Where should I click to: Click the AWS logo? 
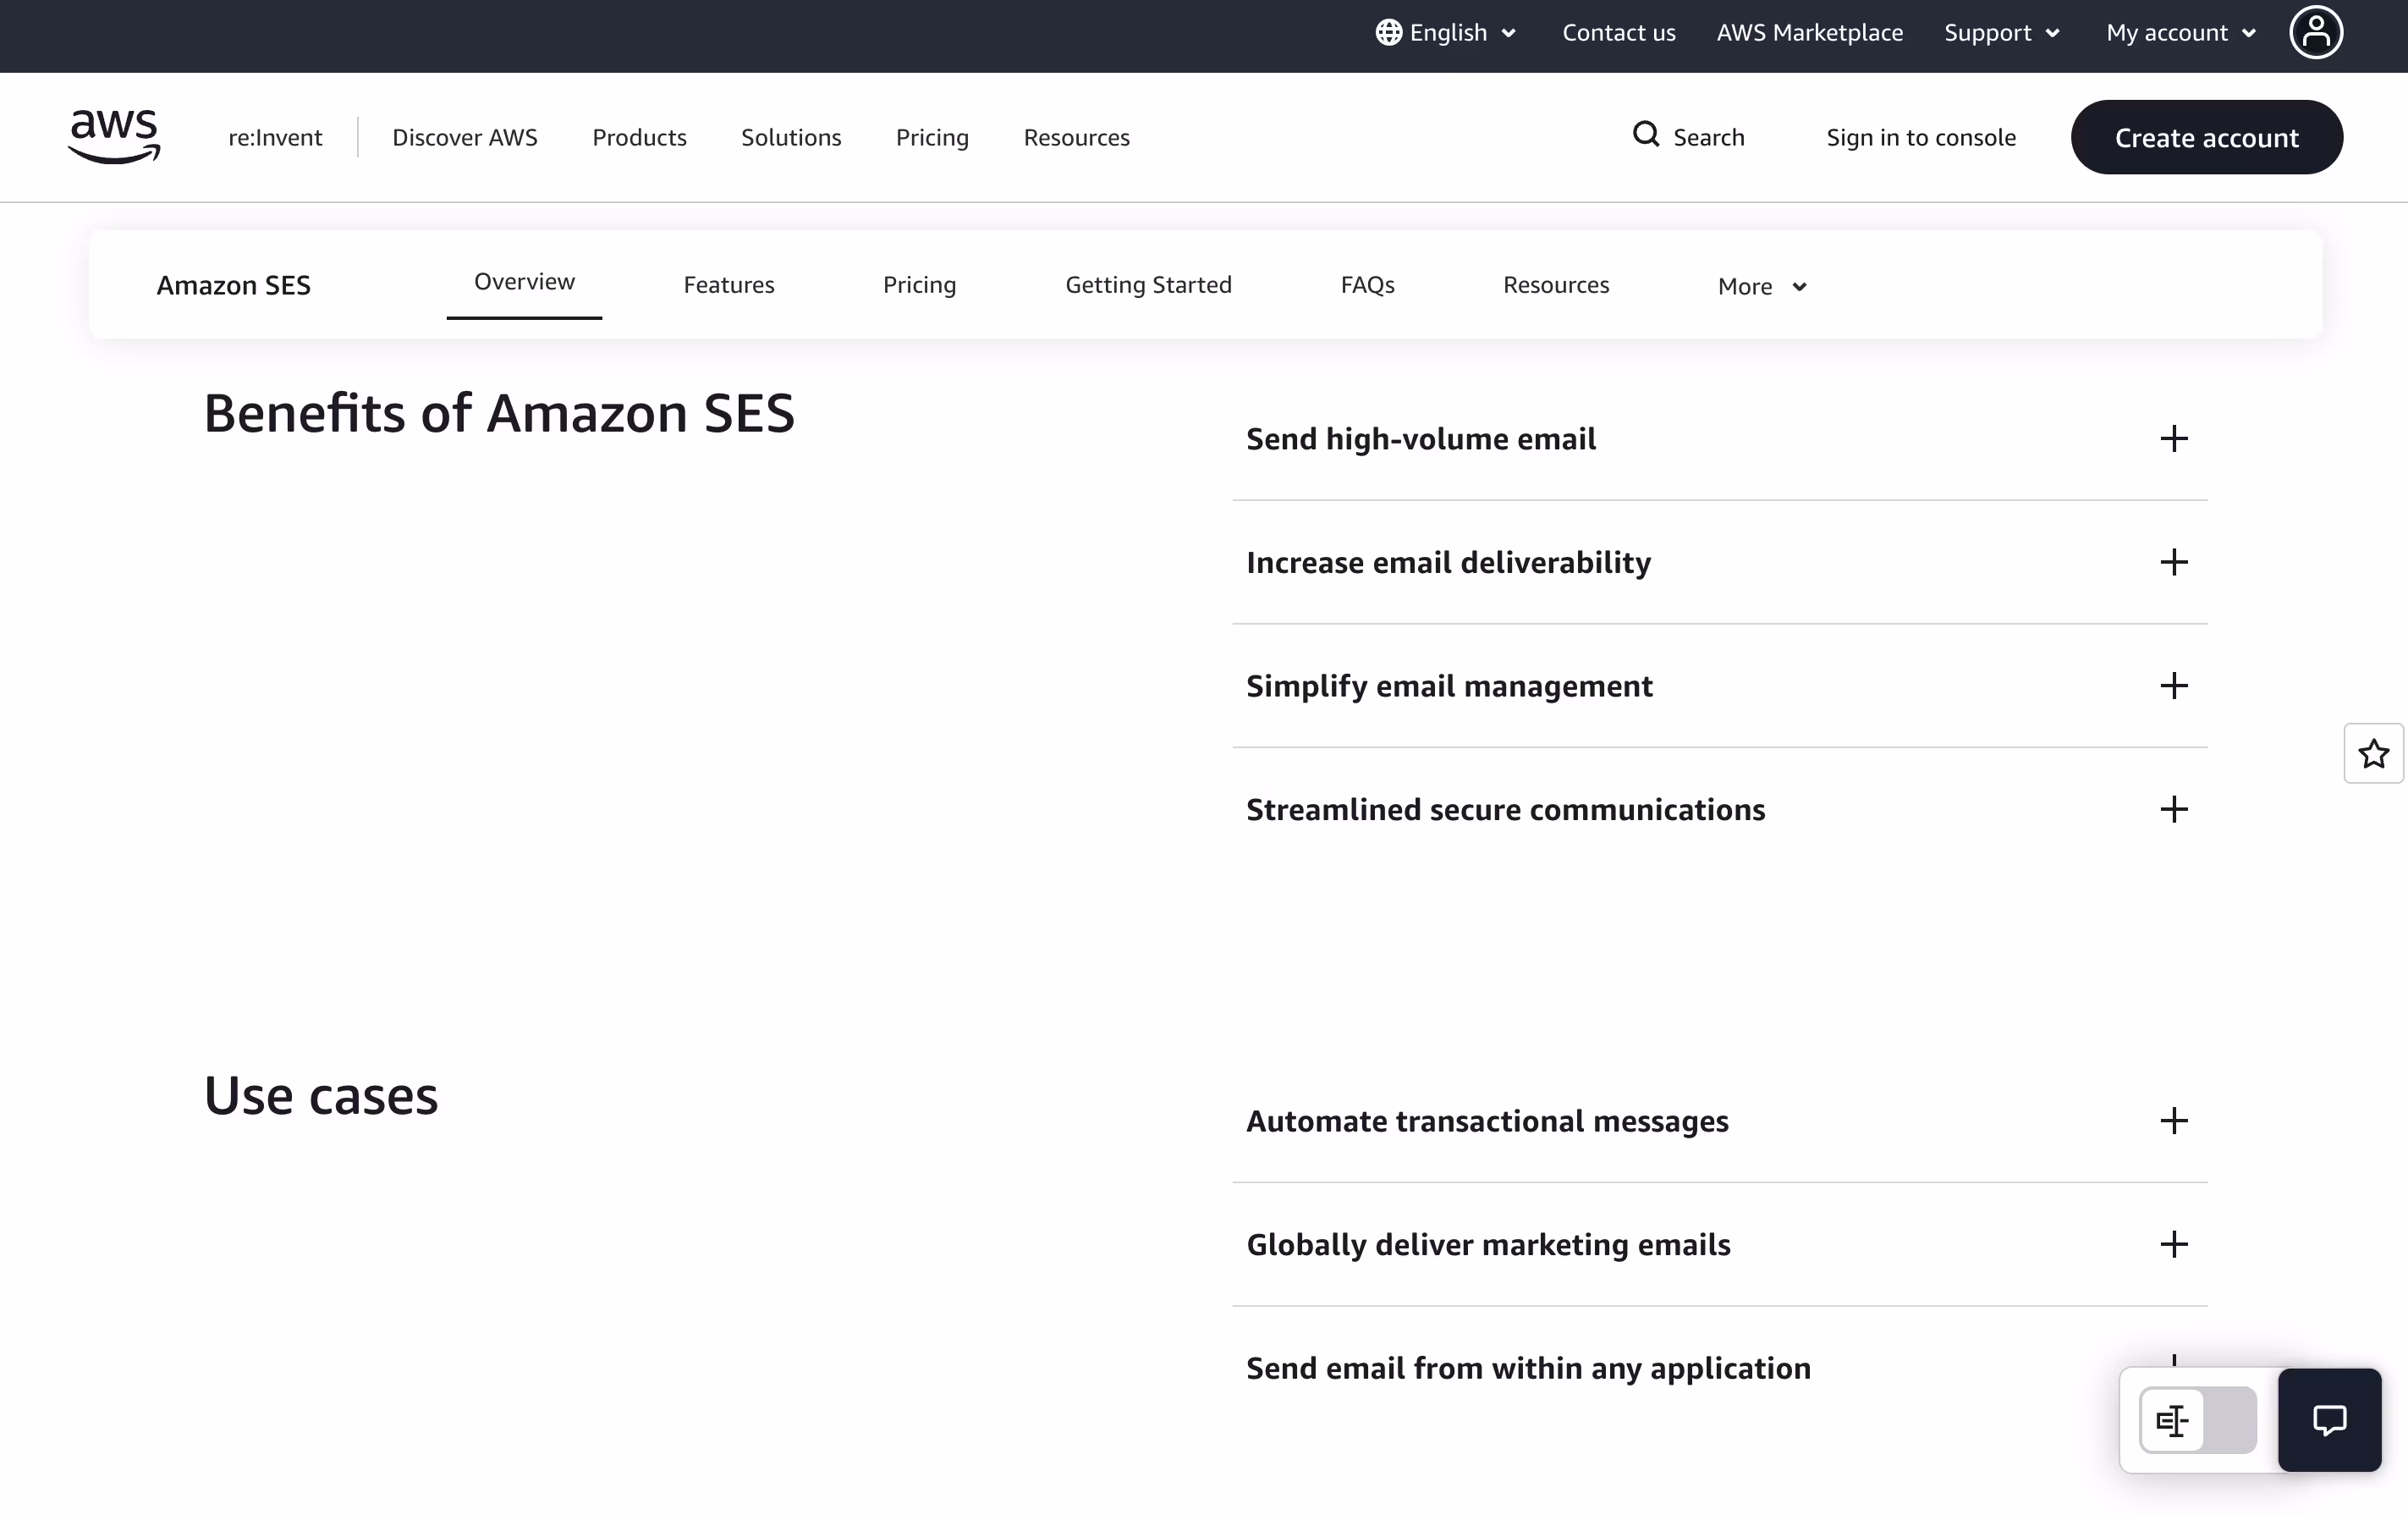click(x=113, y=136)
